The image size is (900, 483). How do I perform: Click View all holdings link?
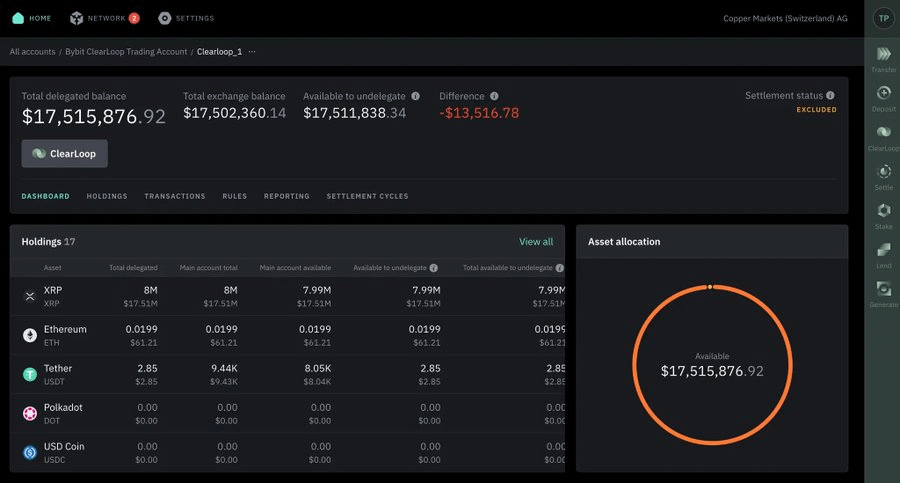click(x=536, y=242)
